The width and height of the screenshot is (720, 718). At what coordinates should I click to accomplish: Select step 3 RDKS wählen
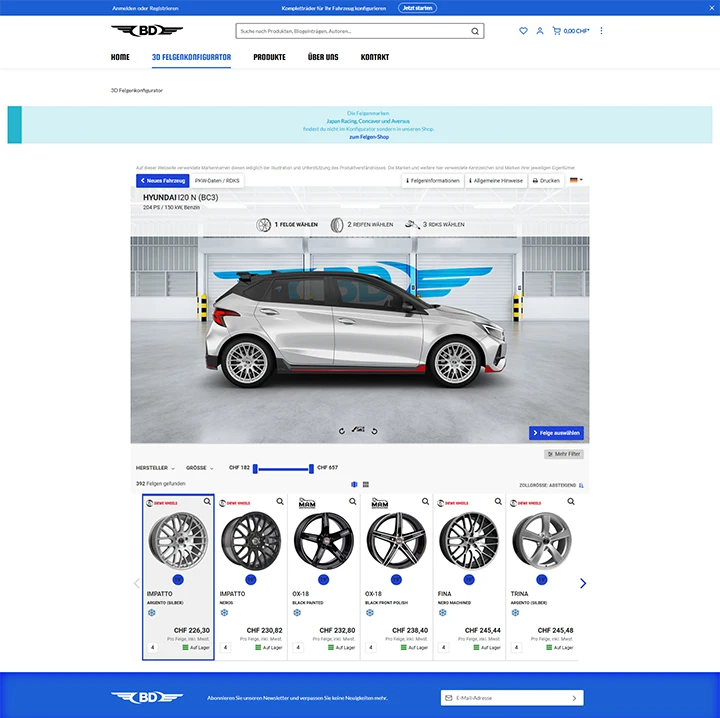coord(435,224)
